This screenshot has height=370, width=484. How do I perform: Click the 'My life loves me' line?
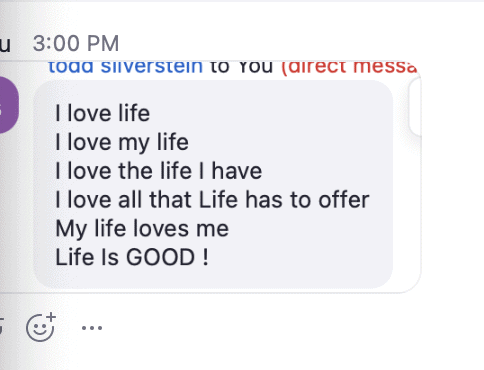point(142,229)
